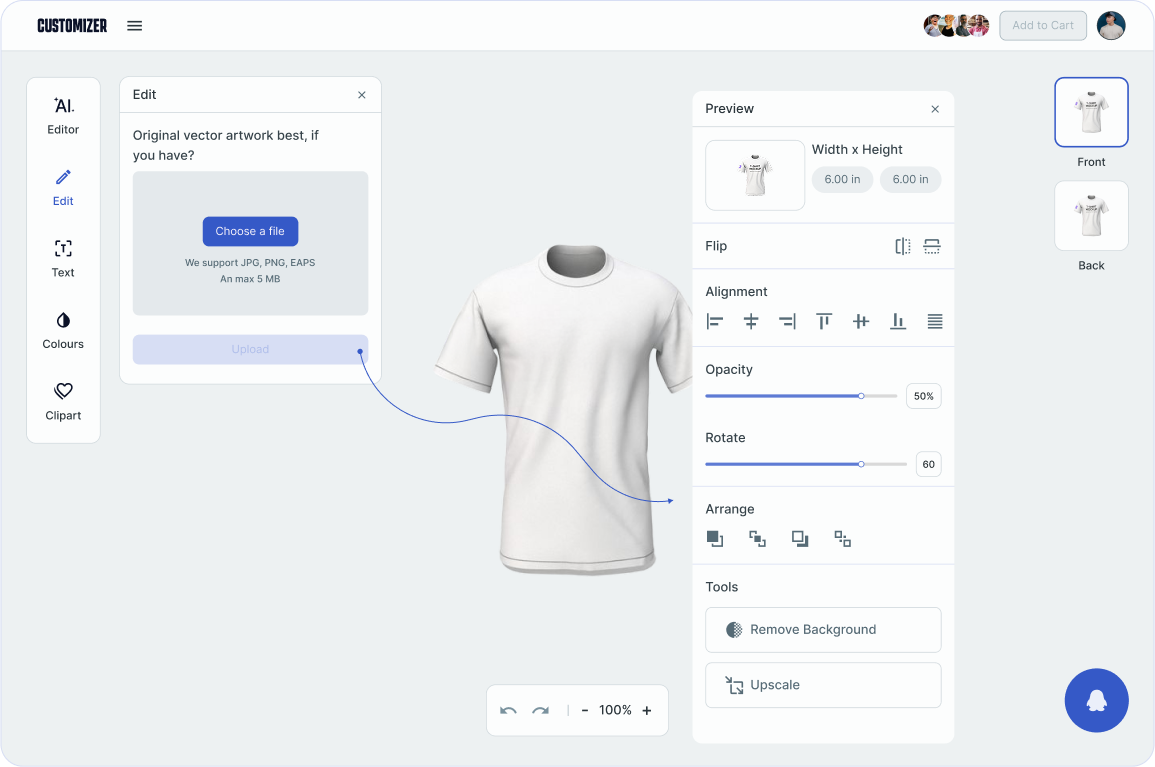Viewport: 1155px width, 767px height.
Task: Align the design to the top
Action: 824,321
